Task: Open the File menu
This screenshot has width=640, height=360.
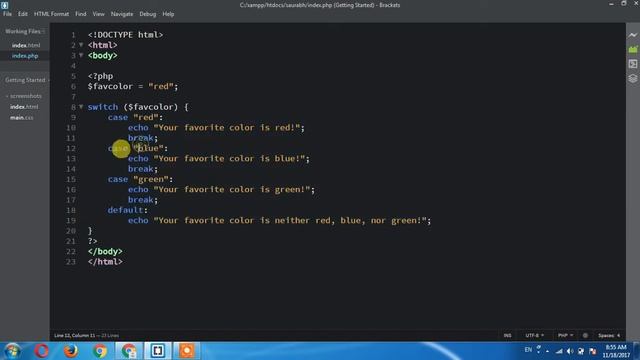Action: click(7, 14)
